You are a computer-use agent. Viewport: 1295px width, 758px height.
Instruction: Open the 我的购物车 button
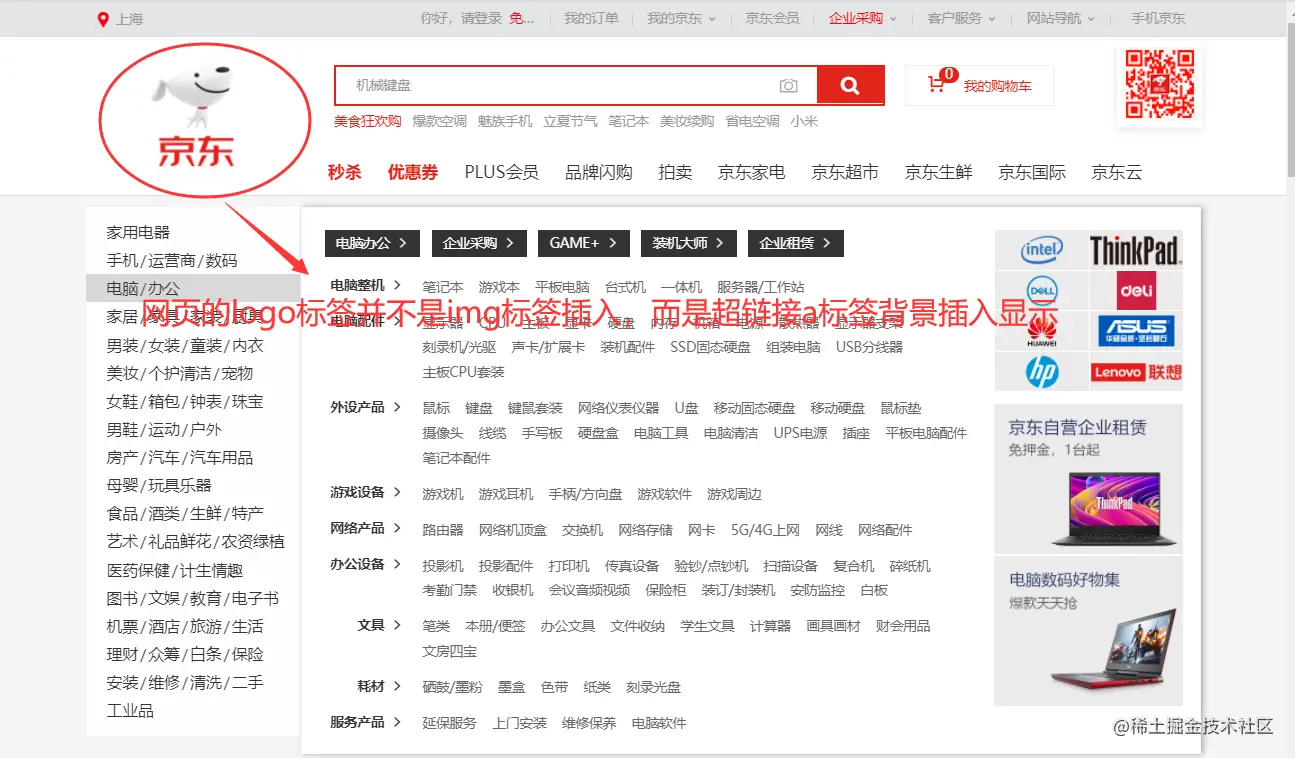979,85
